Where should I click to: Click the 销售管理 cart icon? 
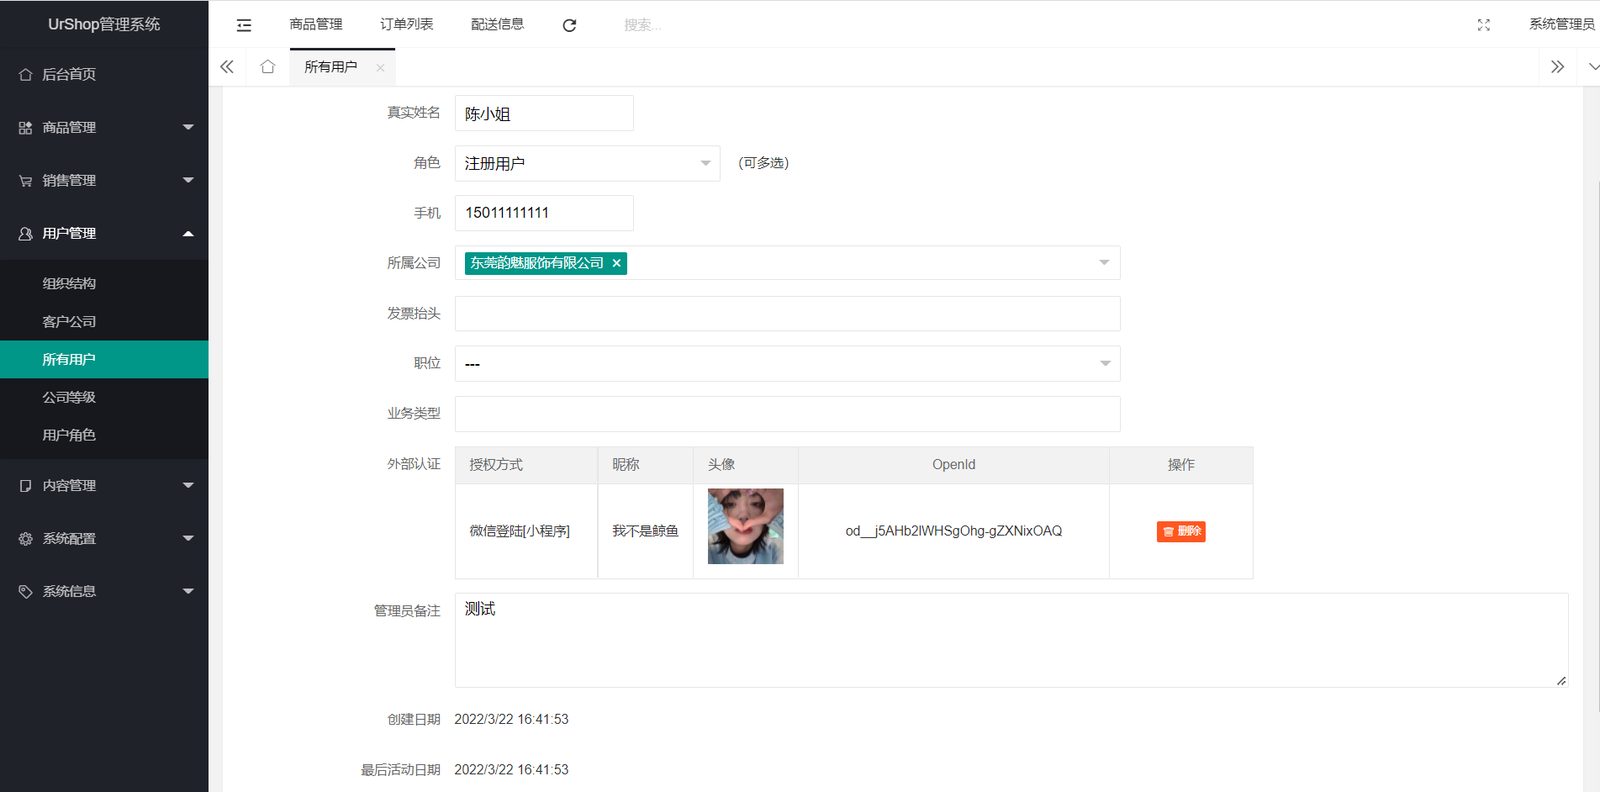tap(26, 181)
